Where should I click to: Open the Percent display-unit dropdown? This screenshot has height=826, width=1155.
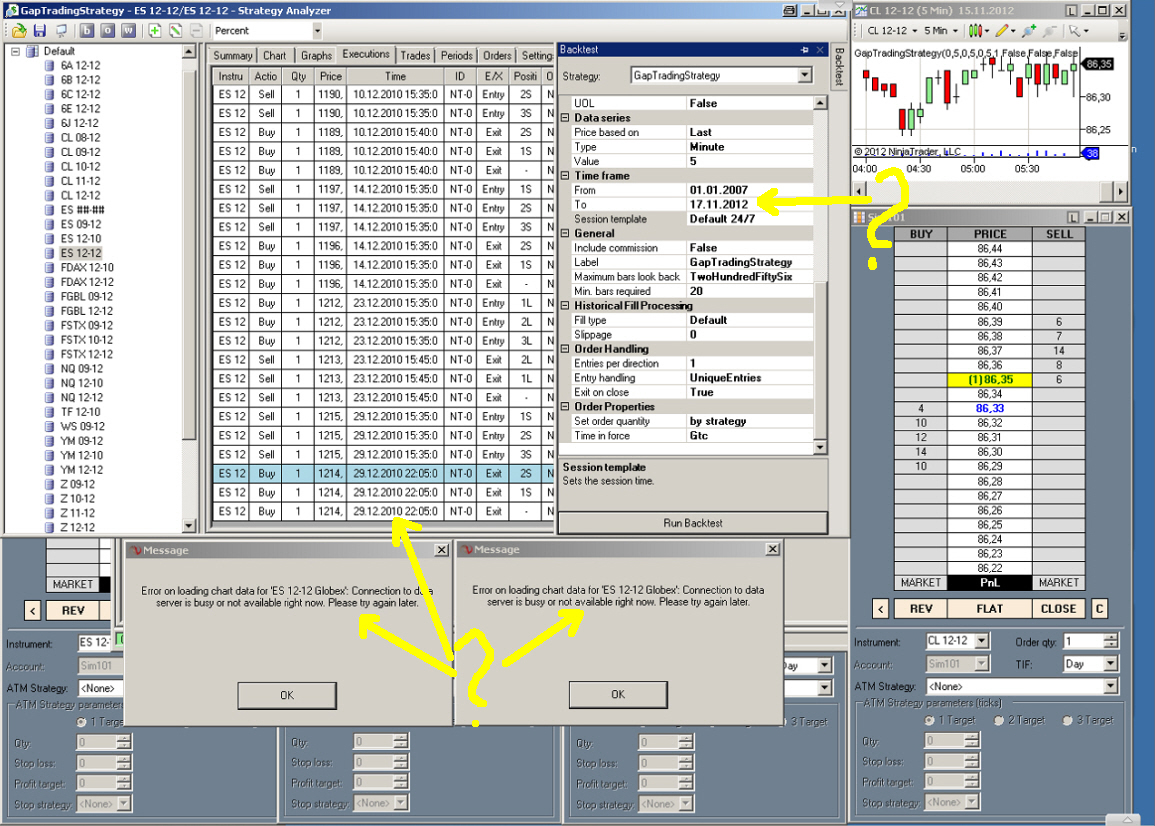[x=317, y=31]
